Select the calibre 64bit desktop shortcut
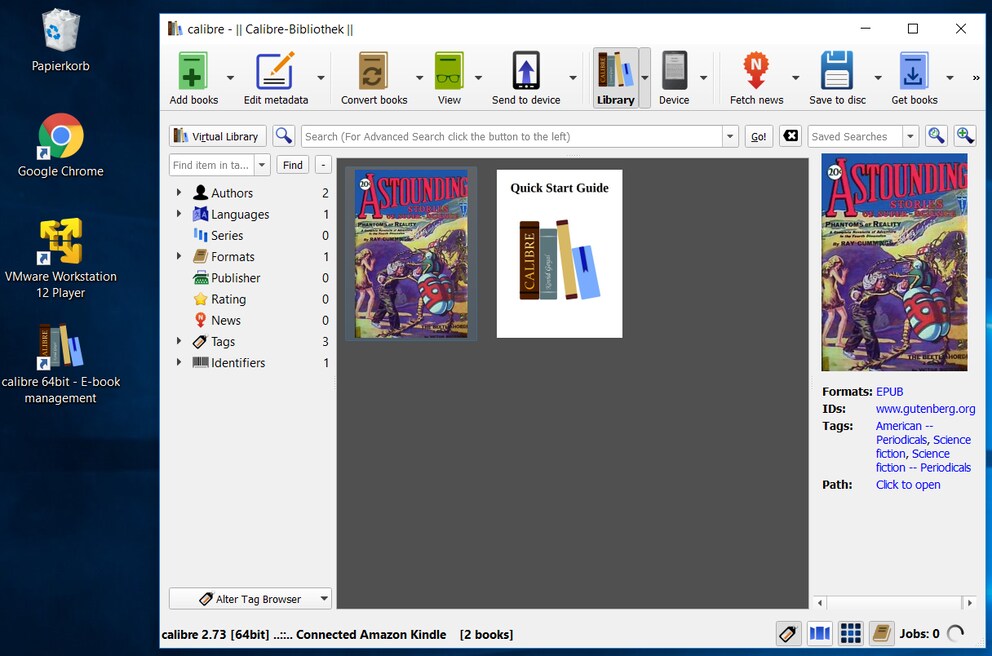Viewport: 992px width, 656px height. (x=61, y=364)
